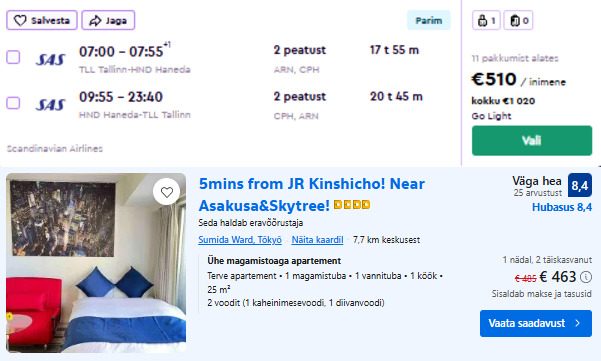Click the heart icon on Salvesta button
Image resolution: width=601 pixels, height=361 pixels.
click(20, 20)
